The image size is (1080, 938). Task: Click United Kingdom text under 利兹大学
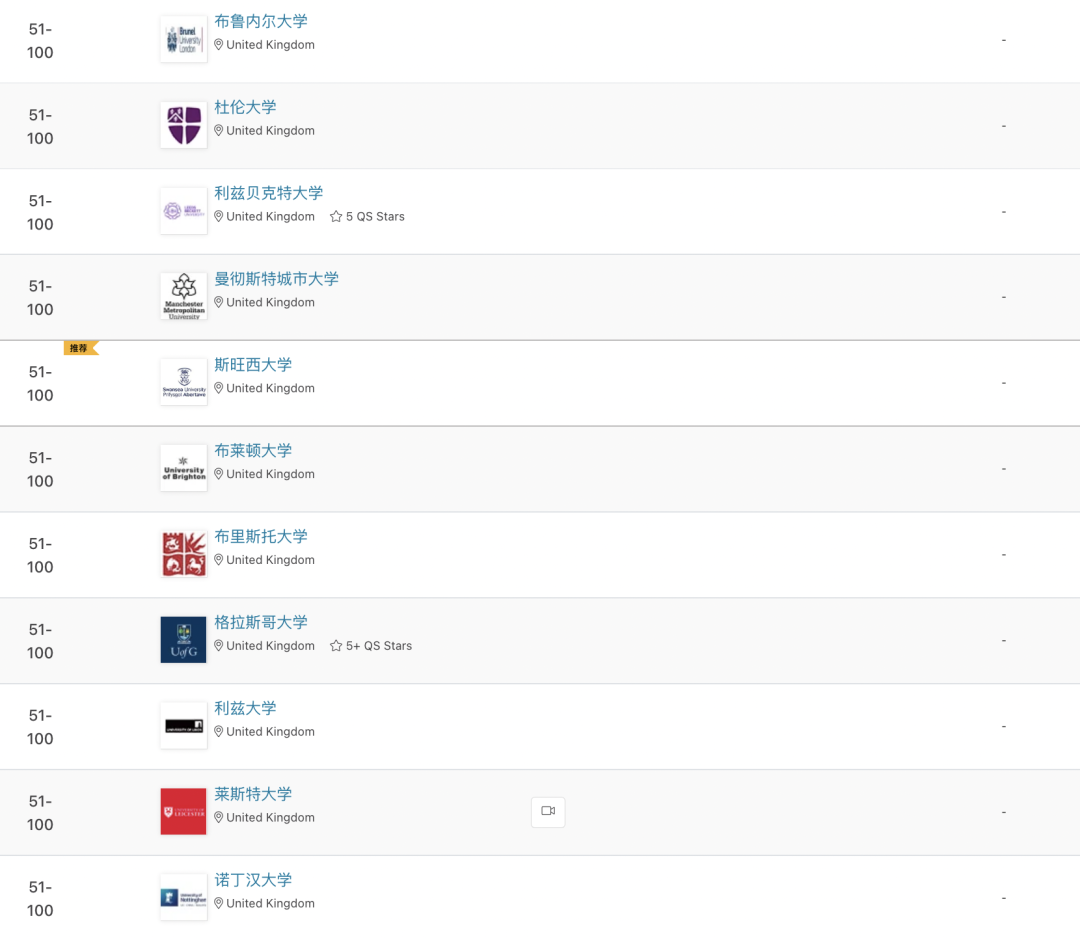[271, 731]
